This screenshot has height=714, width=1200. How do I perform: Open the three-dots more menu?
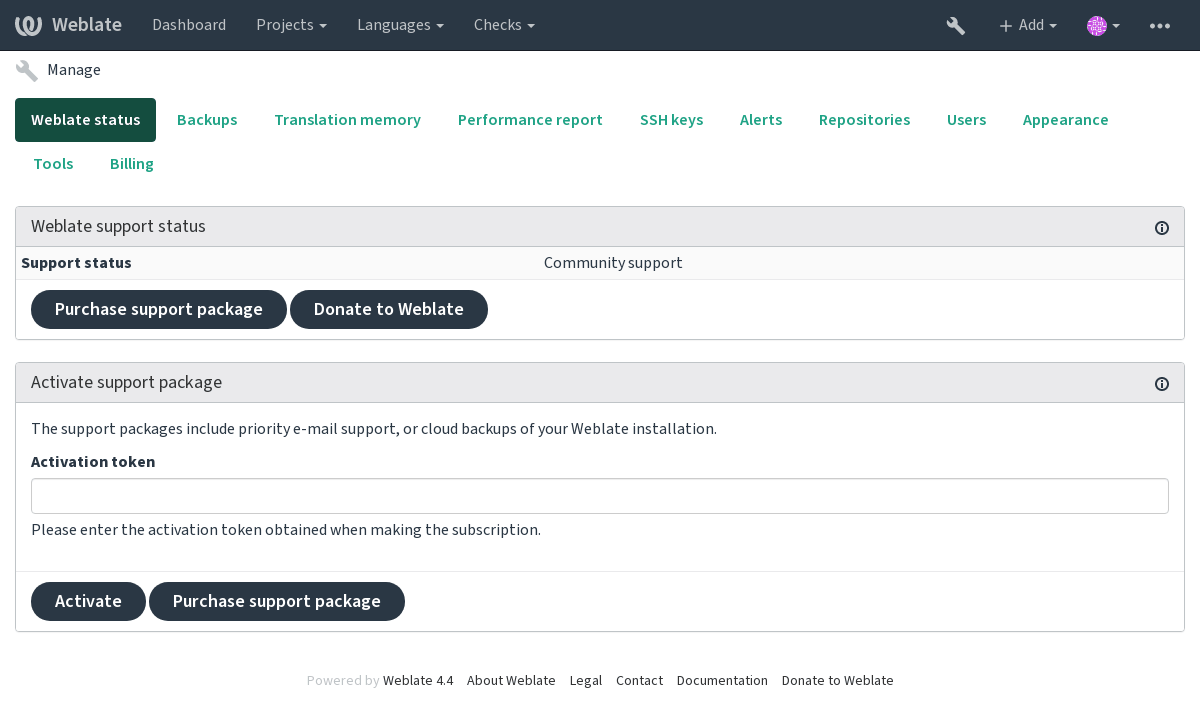click(x=1160, y=26)
